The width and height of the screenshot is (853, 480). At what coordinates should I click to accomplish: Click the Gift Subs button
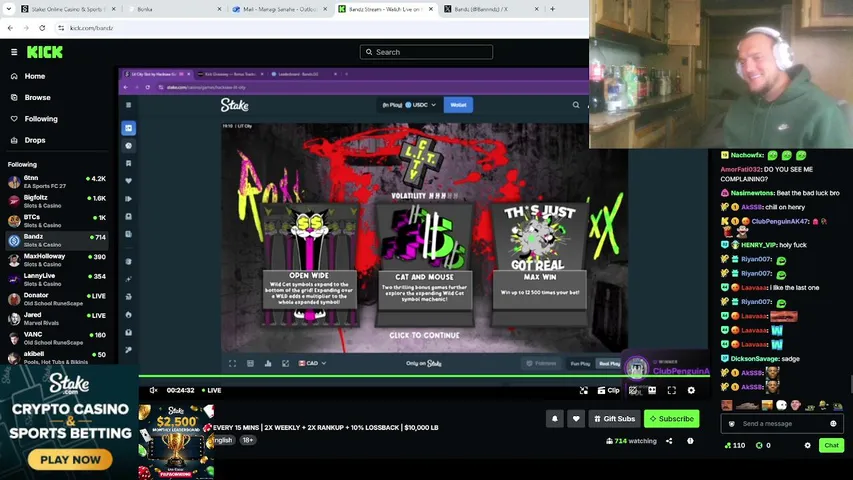614,419
